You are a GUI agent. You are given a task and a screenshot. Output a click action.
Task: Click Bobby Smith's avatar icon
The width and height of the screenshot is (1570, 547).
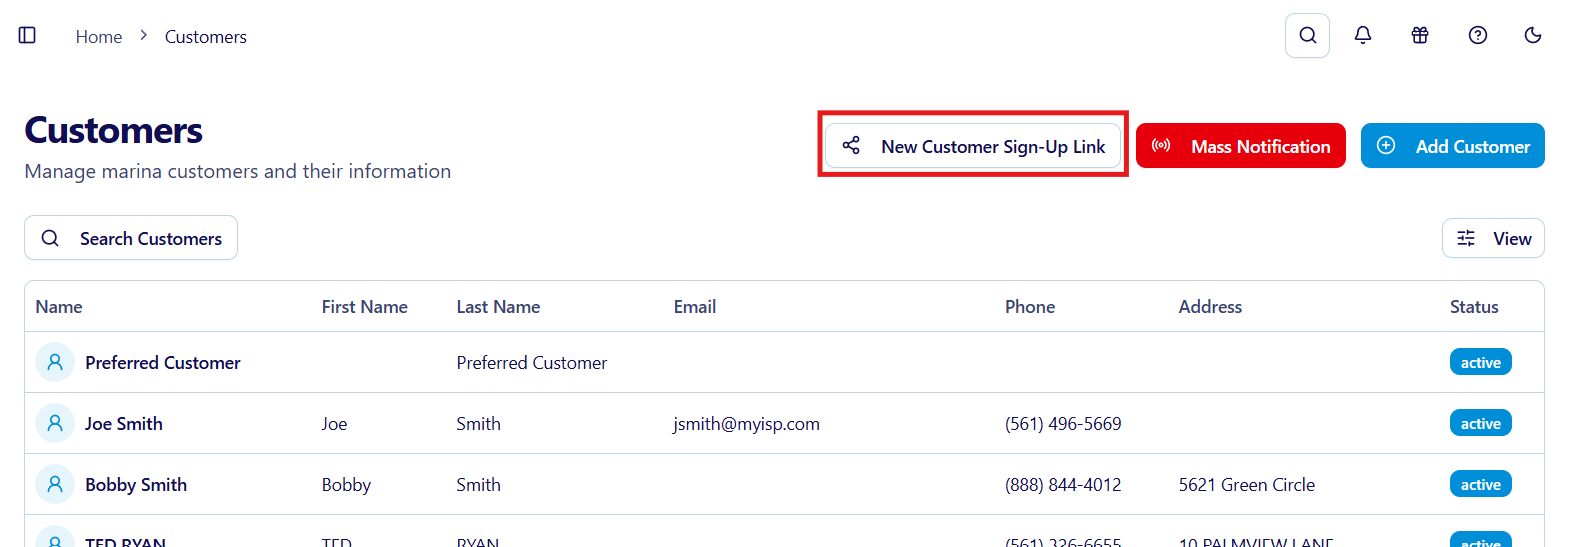pos(55,484)
